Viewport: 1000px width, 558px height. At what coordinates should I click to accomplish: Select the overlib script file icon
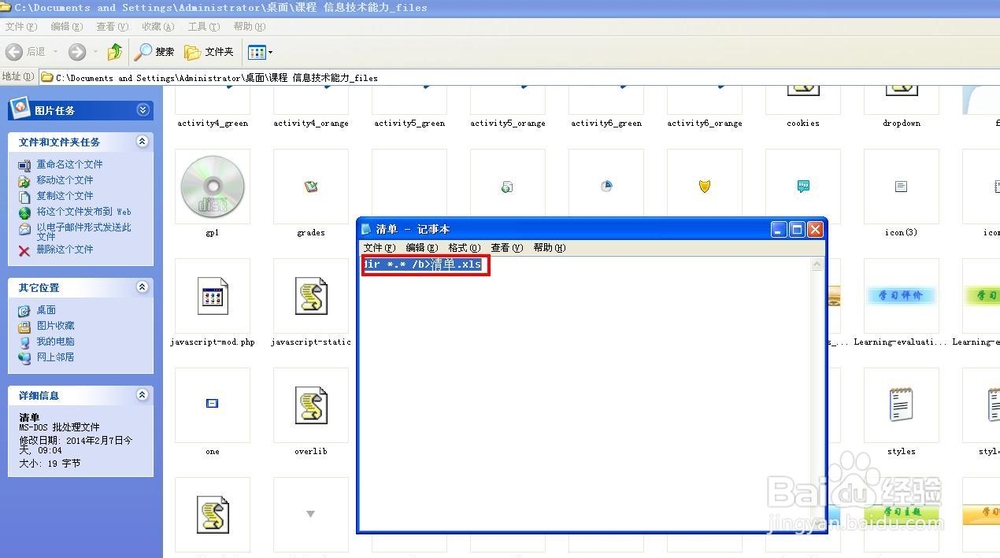tap(311, 406)
